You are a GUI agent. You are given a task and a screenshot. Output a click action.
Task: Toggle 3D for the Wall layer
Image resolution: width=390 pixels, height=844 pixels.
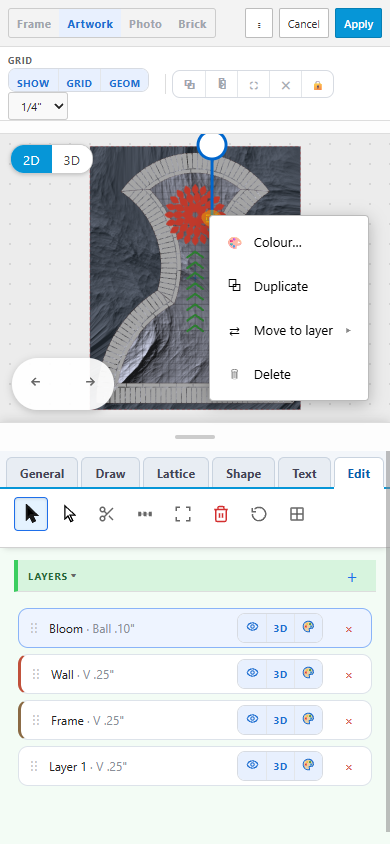click(x=280, y=674)
